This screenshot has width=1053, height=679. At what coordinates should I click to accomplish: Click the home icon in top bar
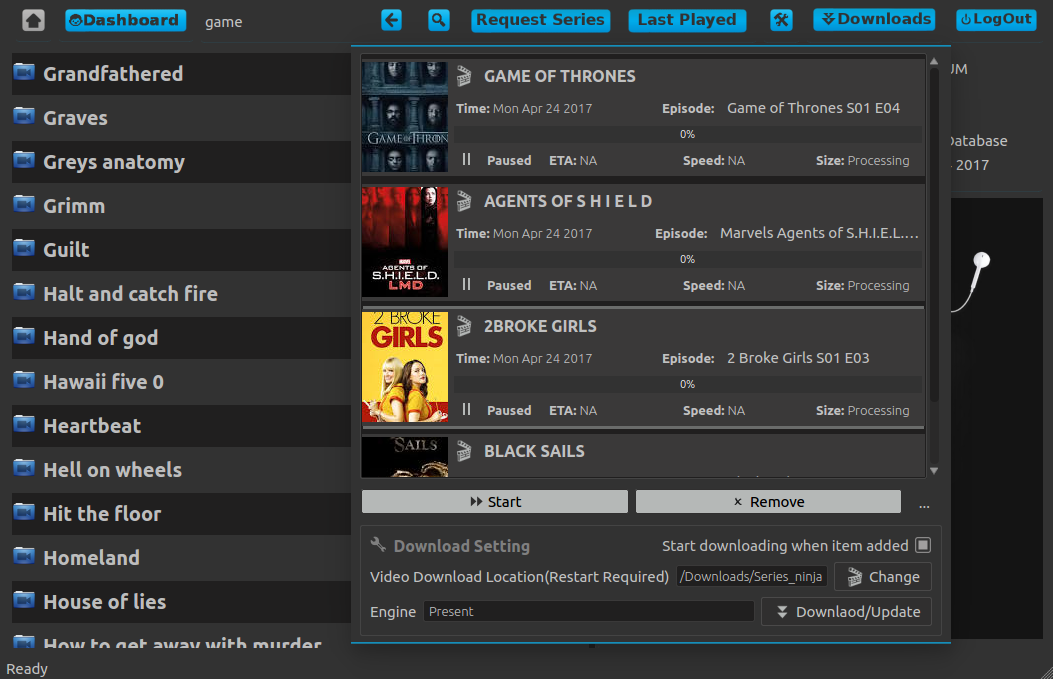pos(33,20)
